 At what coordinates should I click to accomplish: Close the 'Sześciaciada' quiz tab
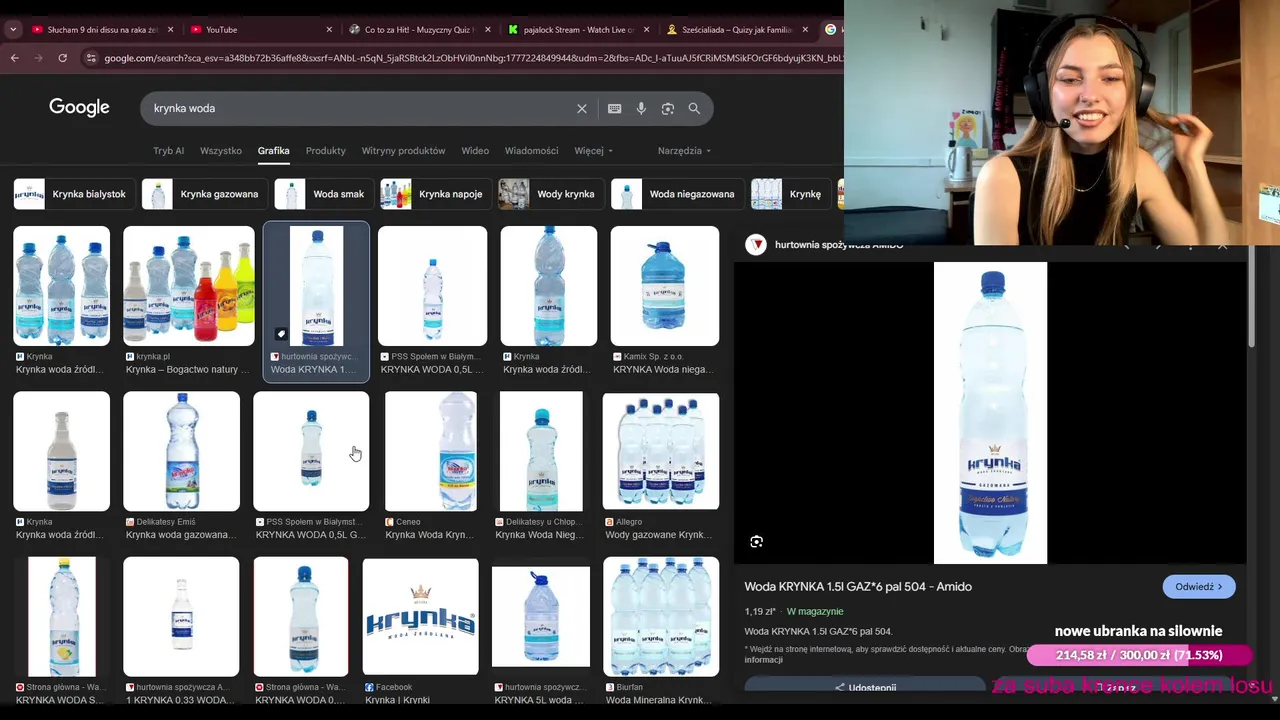(805, 29)
